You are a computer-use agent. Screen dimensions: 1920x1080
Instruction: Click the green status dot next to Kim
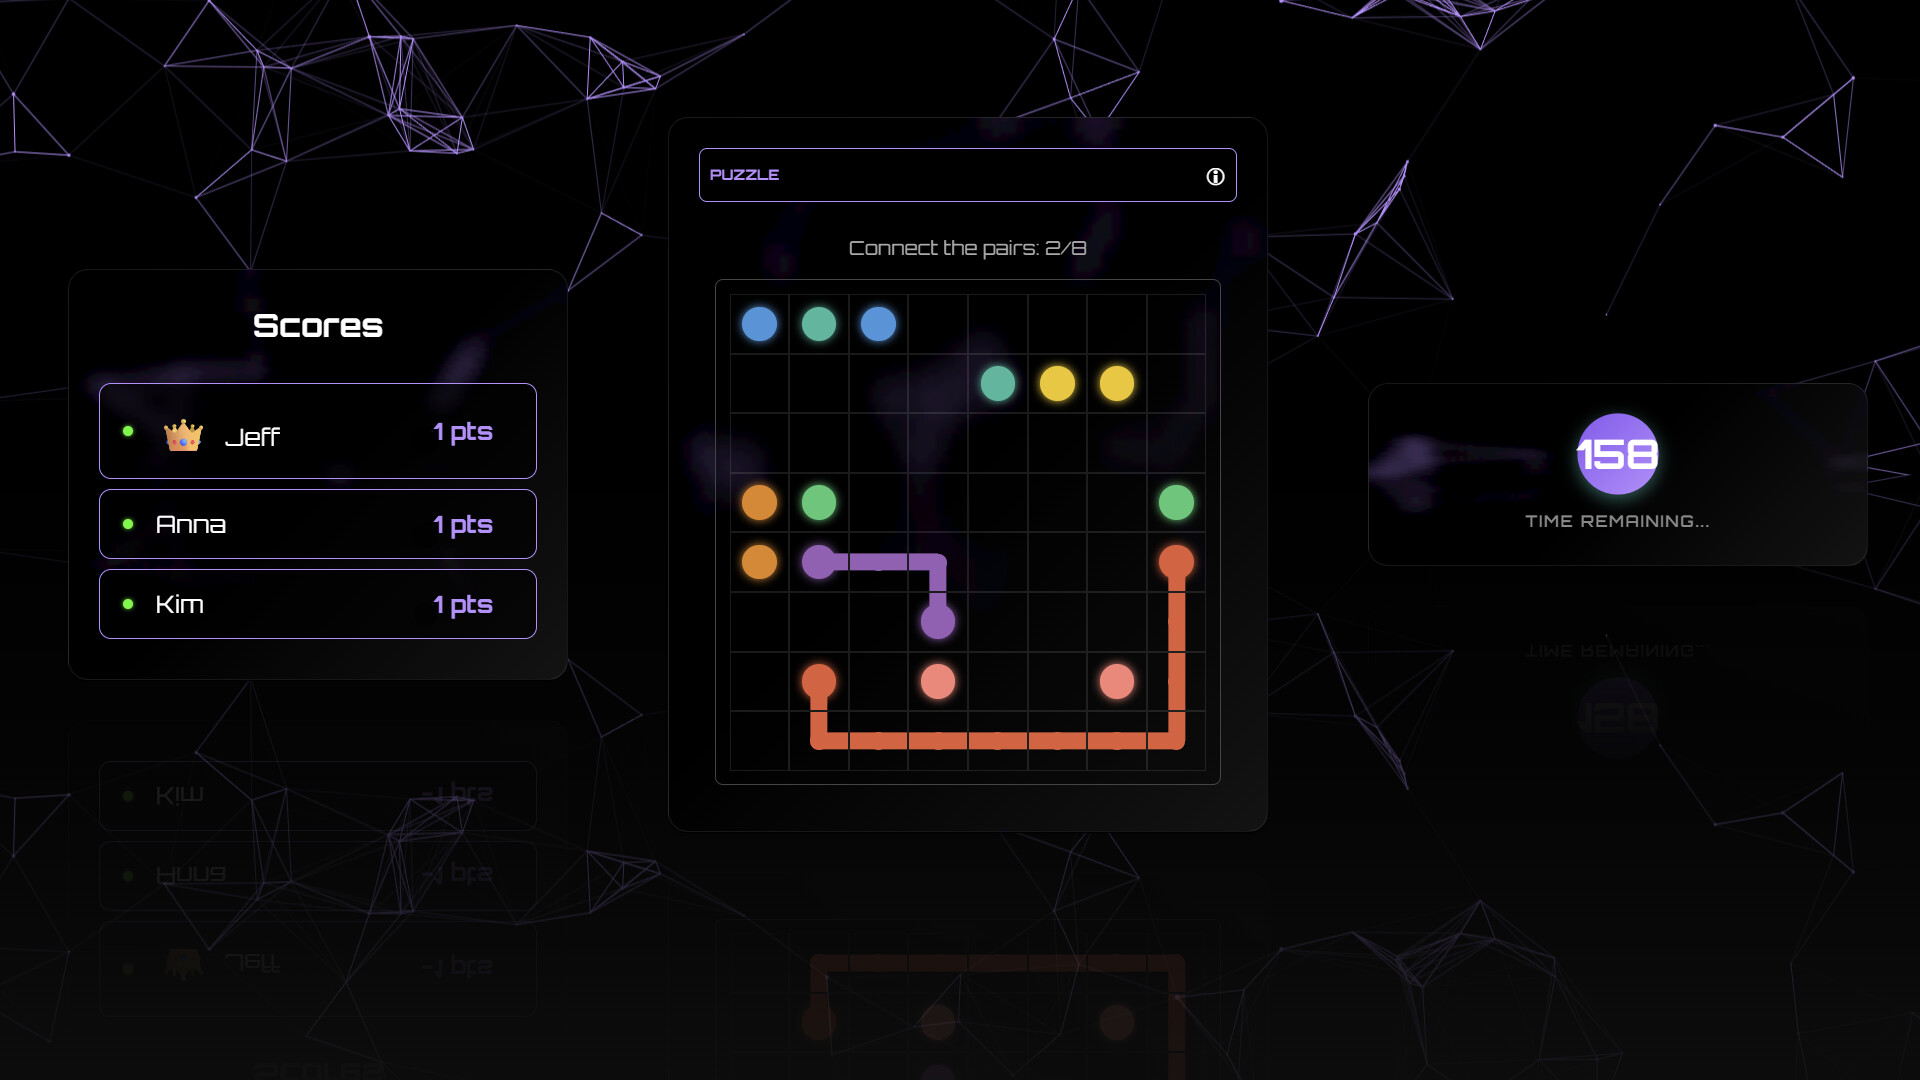pyautogui.click(x=128, y=604)
